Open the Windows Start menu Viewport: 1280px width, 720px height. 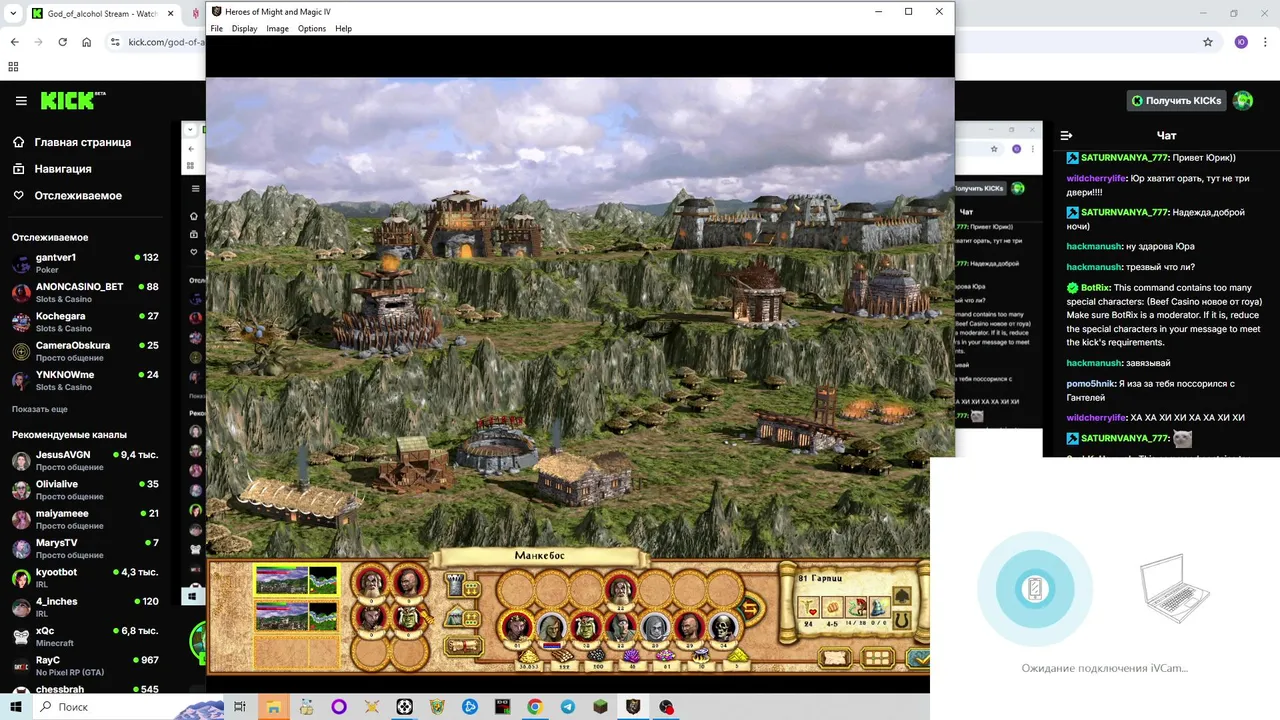point(16,707)
